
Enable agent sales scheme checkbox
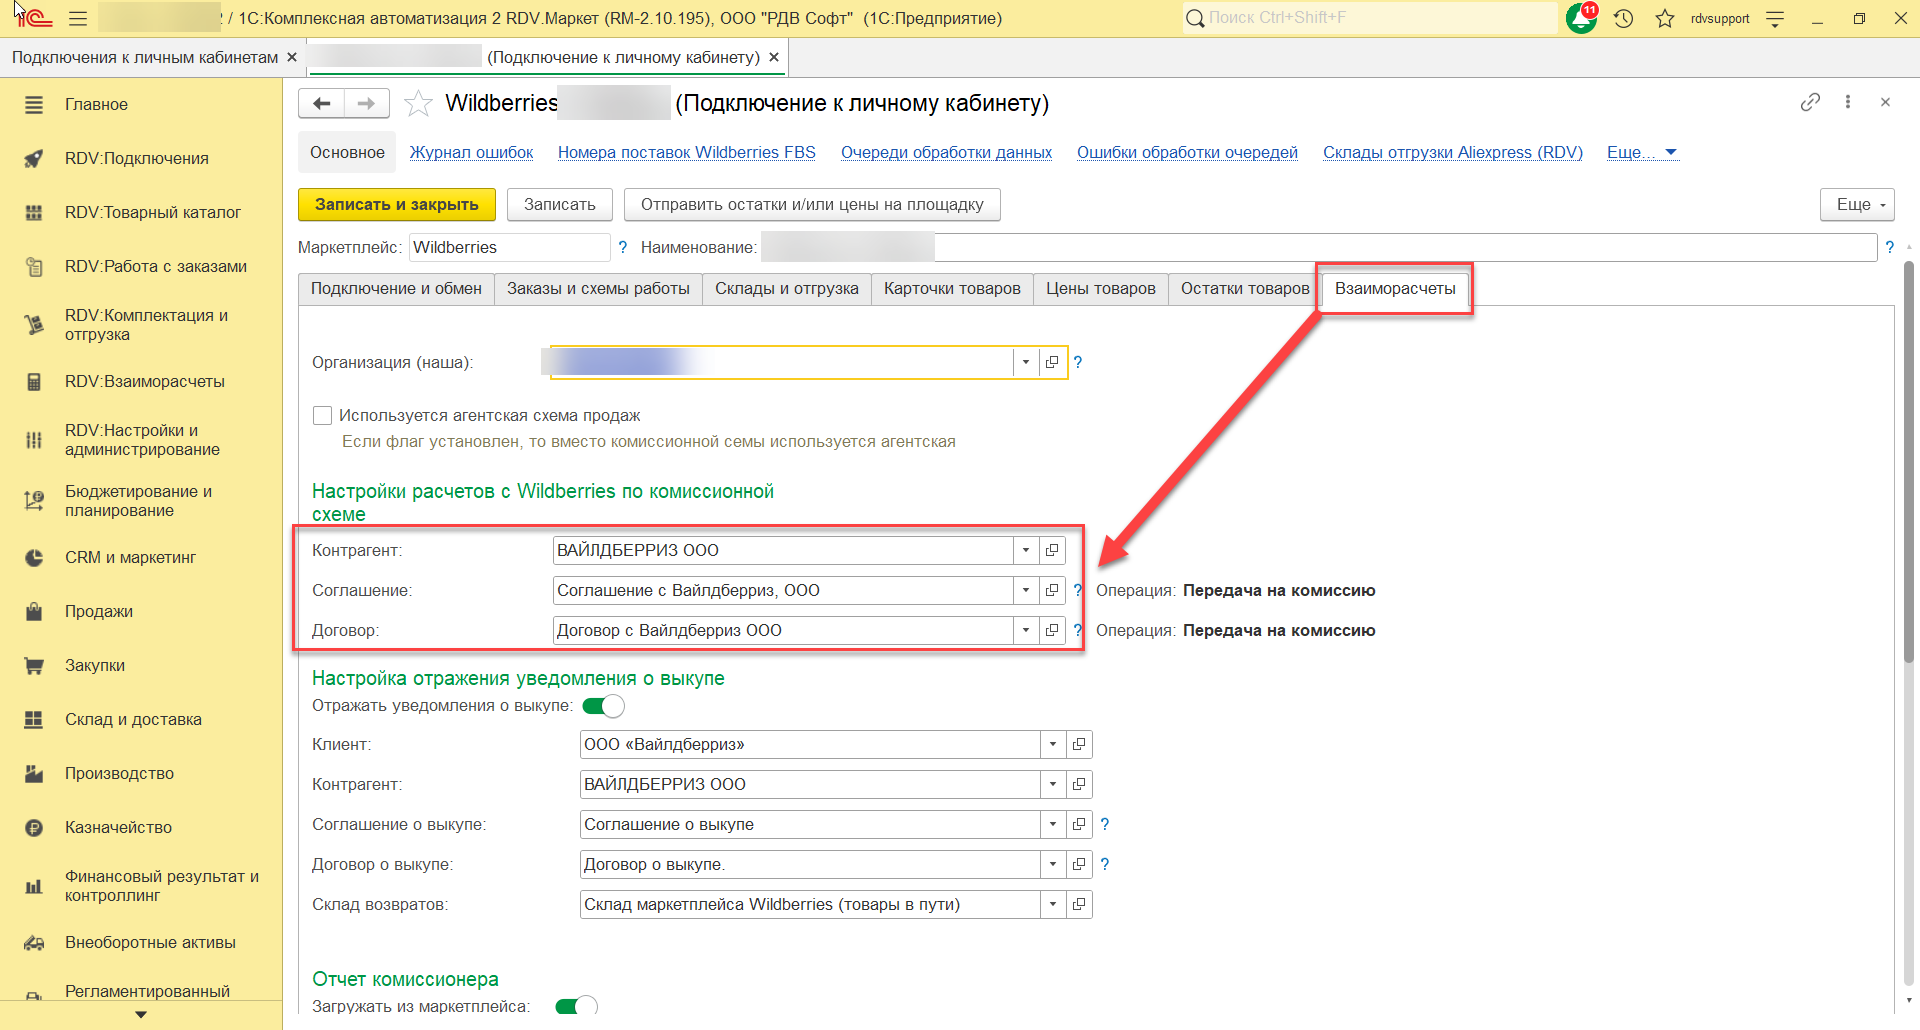(323, 415)
